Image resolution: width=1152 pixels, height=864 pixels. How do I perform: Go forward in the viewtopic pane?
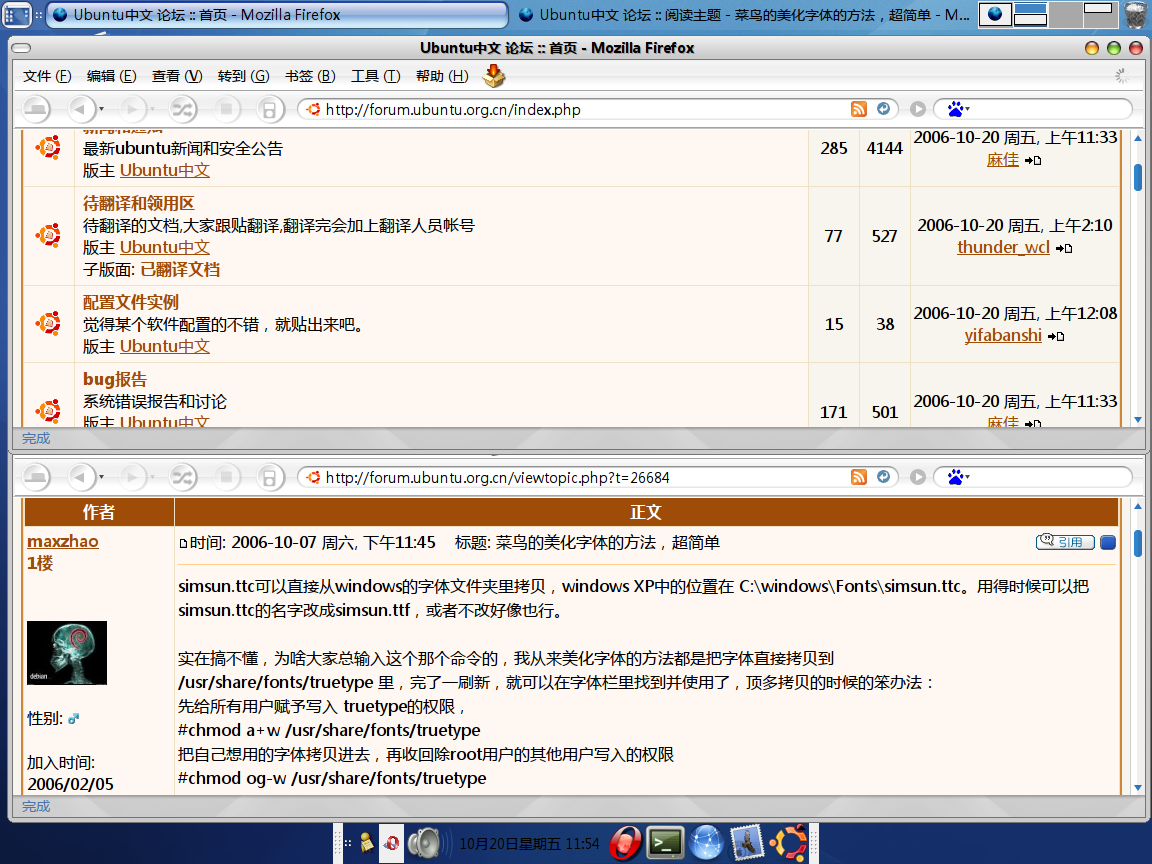pos(132,478)
